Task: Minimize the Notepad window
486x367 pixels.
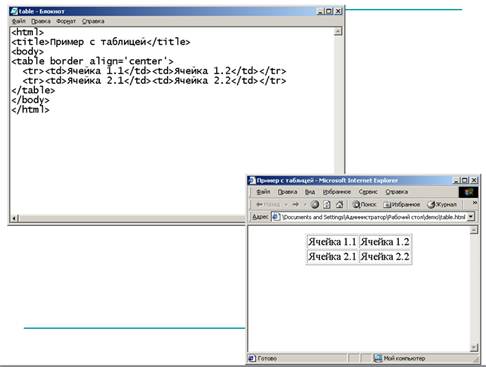Action: [x=320, y=11]
